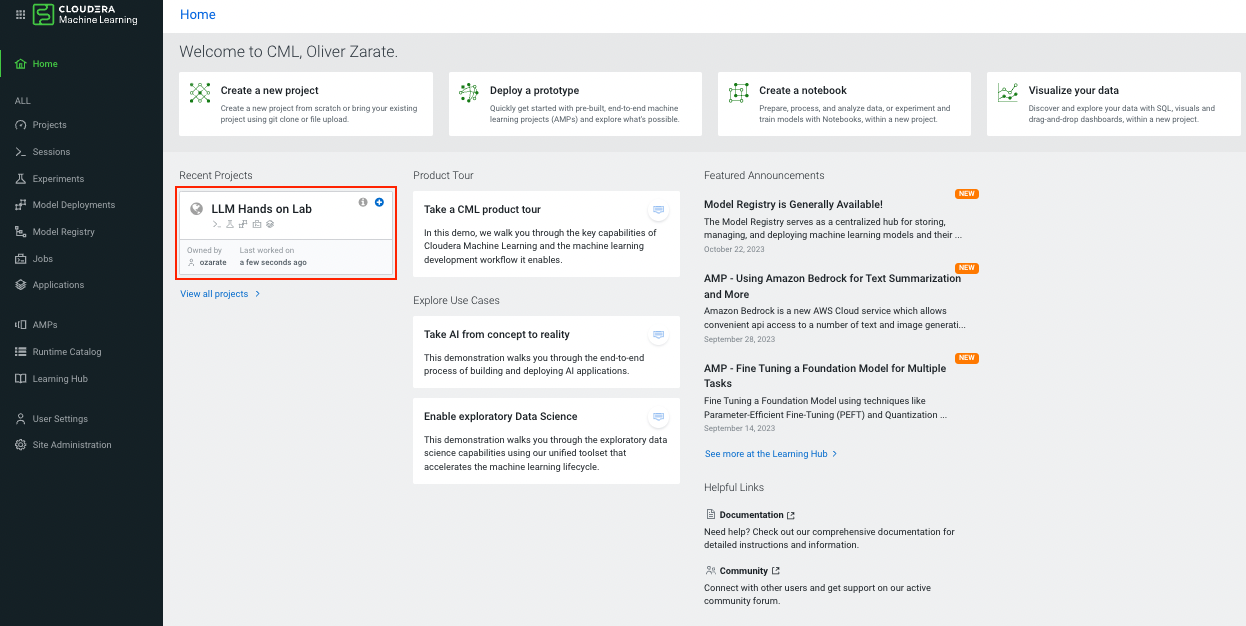Click the ozarate owner name
Image resolution: width=1246 pixels, height=626 pixels.
pos(213,262)
